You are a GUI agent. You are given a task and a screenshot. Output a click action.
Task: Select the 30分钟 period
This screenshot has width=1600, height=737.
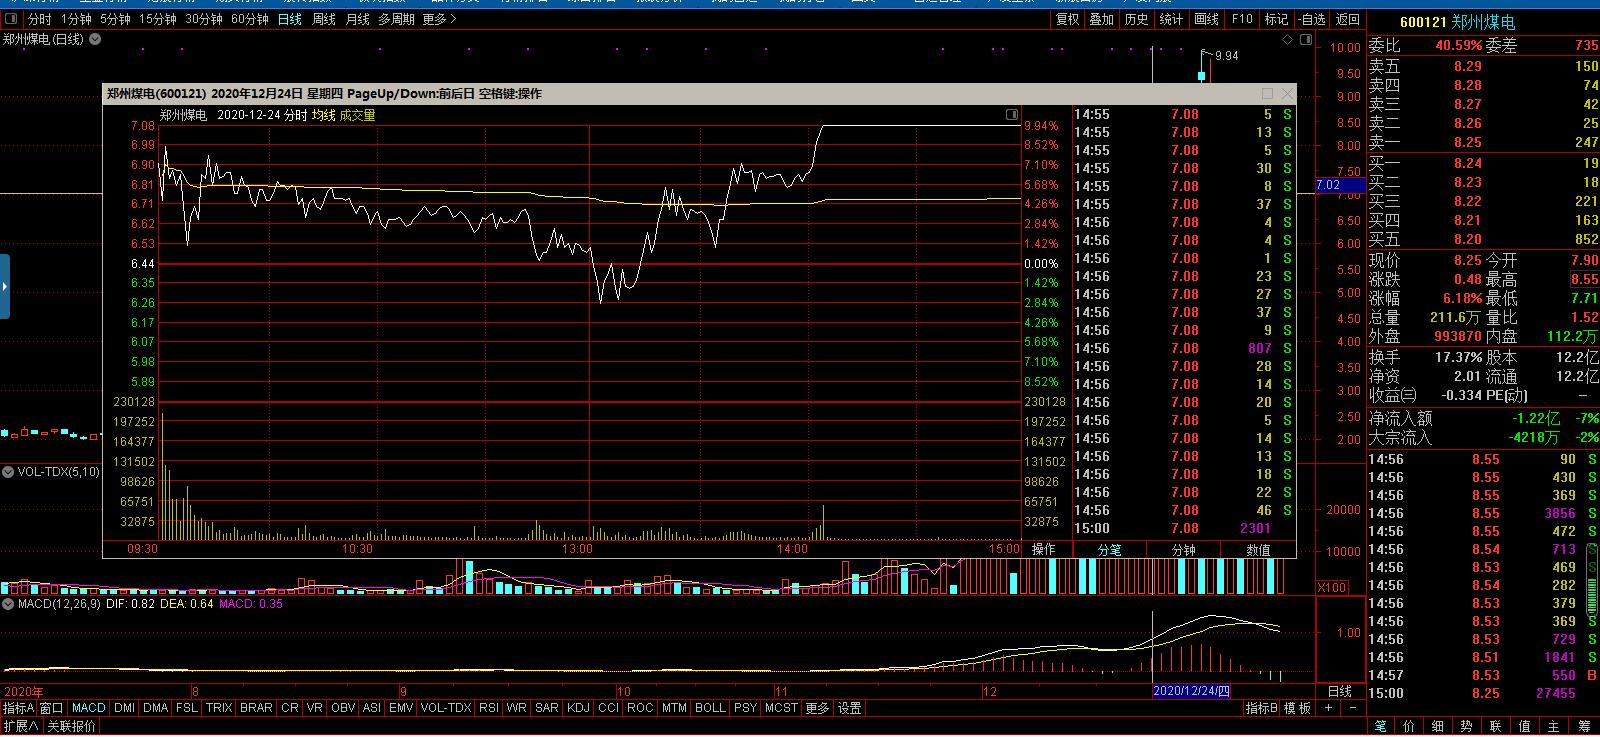(204, 19)
